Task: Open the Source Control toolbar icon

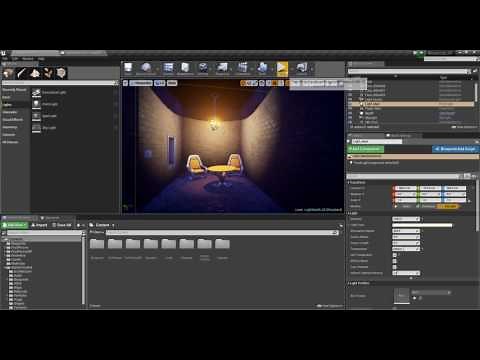Action: click(146, 68)
